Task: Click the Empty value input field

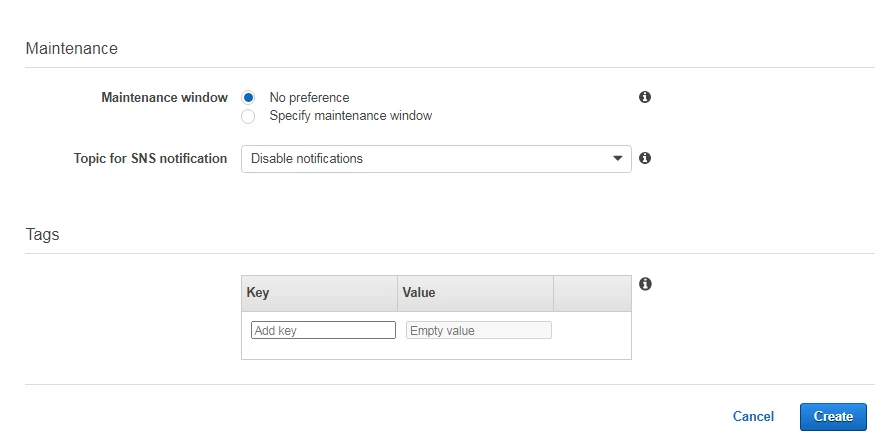Action: pyautogui.click(x=478, y=330)
